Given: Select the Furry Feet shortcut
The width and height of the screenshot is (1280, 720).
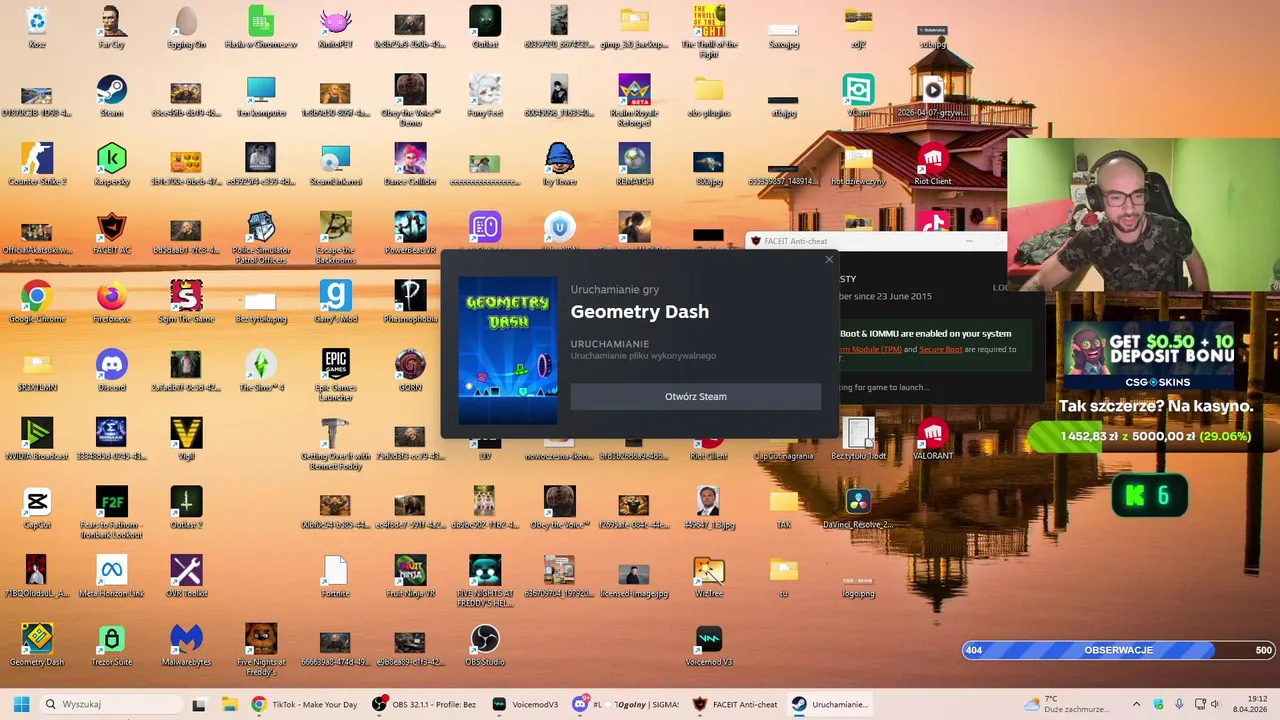Looking at the screenshot, I should tap(485, 96).
